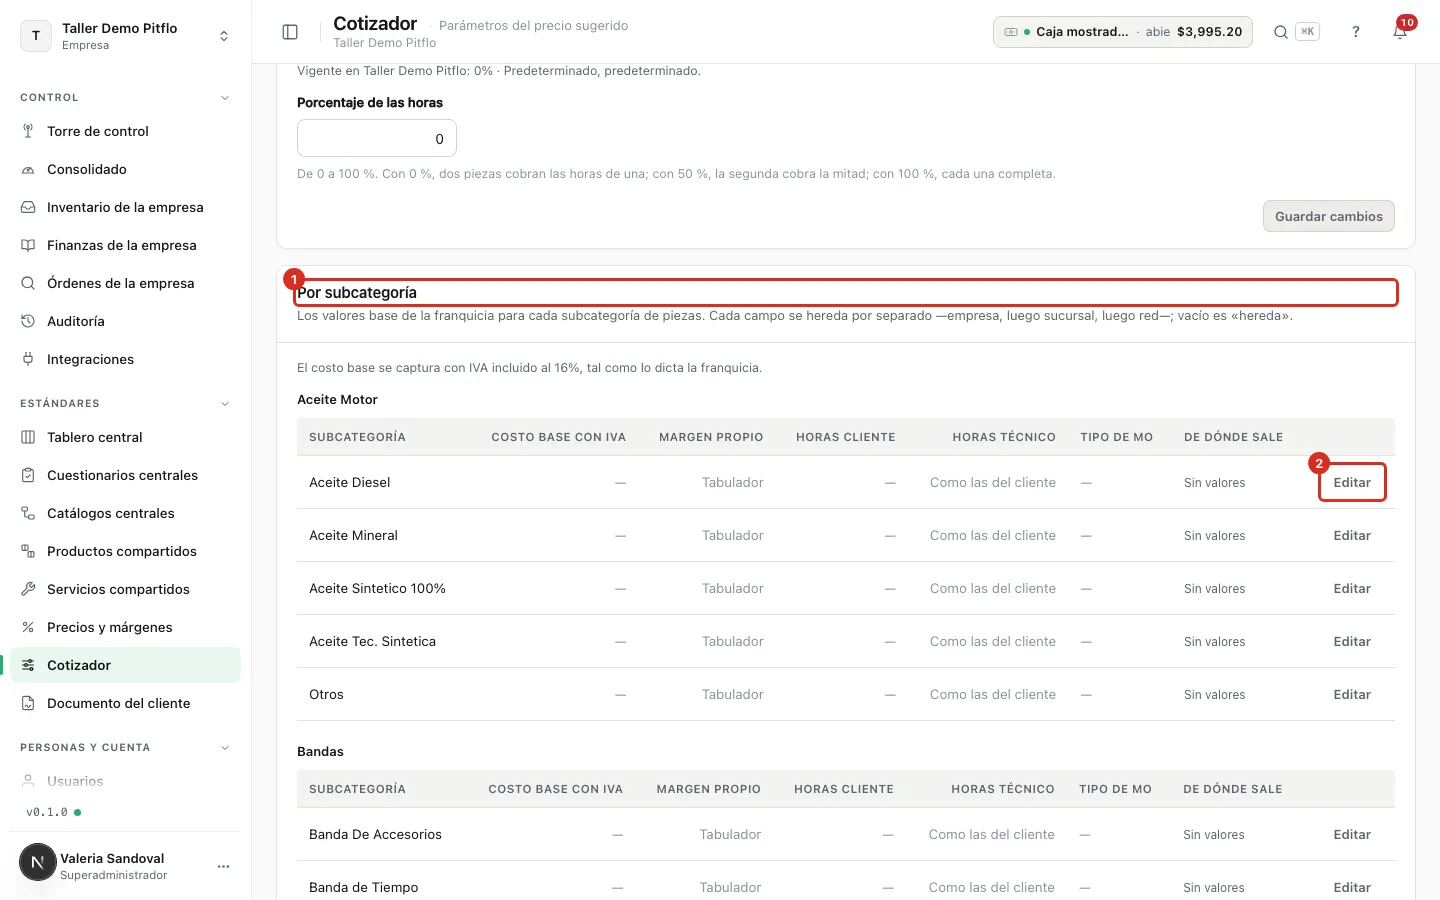Select Cotizador in the sidebar
The image size is (1440, 900).
(x=126, y=665)
